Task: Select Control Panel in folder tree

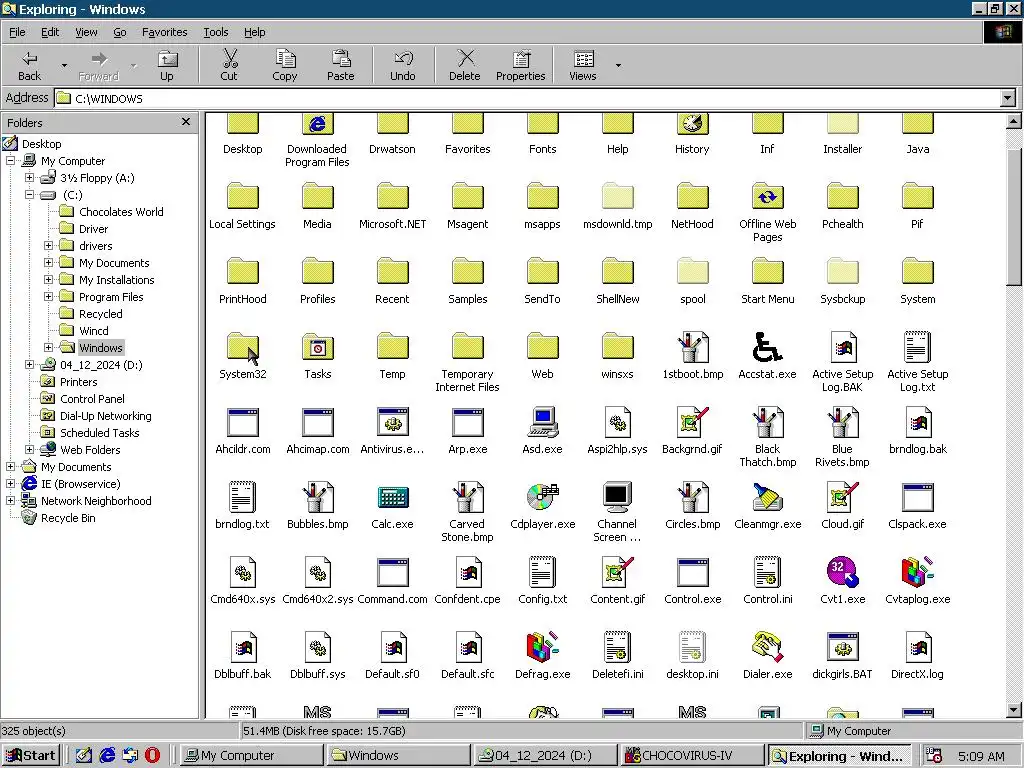Action: 92,398
